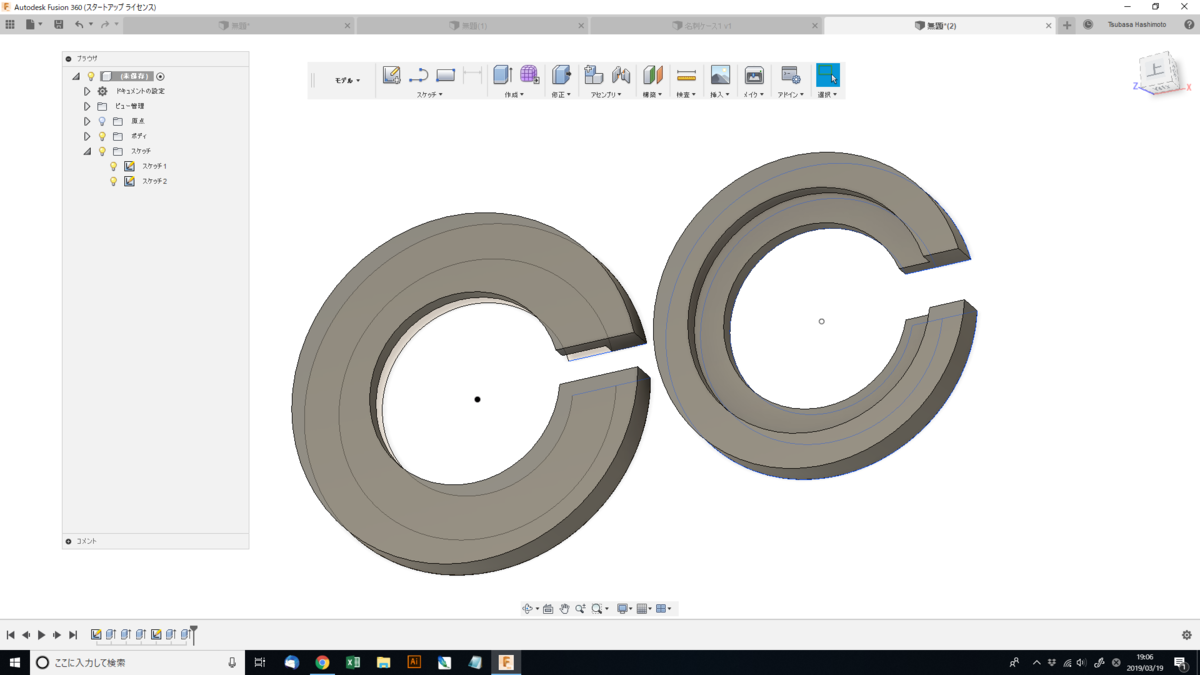Select the Pan hand tool
Screen dimensions: 1200x675
(564, 608)
